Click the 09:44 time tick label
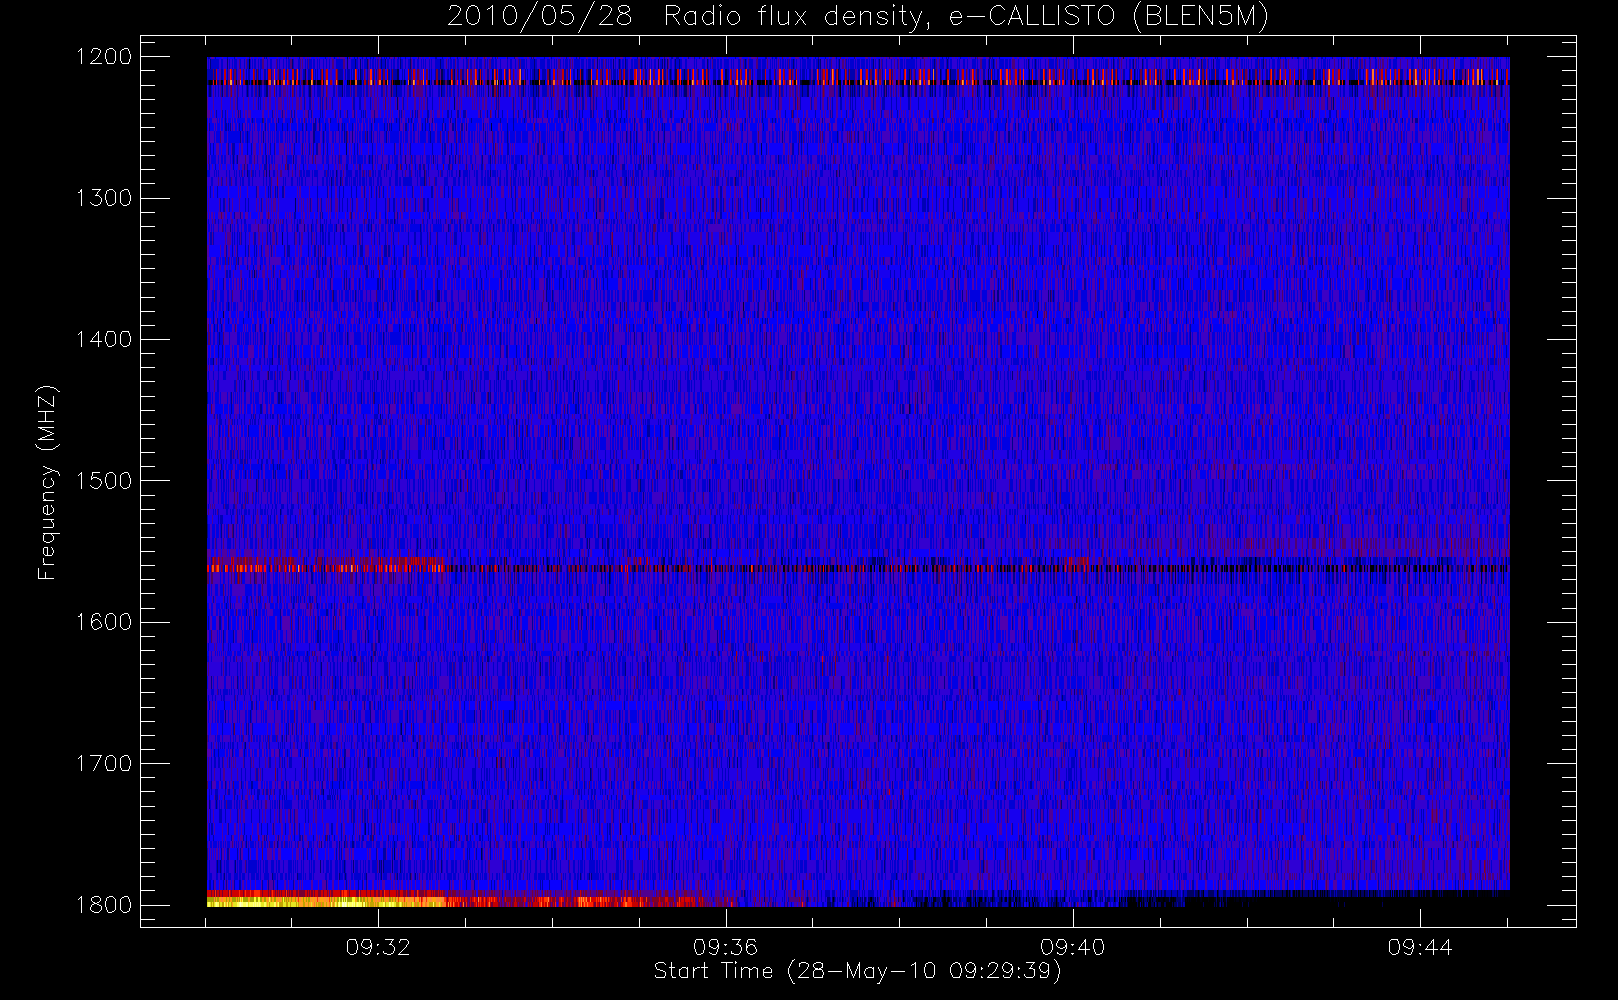This screenshot has width=1618, height=1000. 1419,947
